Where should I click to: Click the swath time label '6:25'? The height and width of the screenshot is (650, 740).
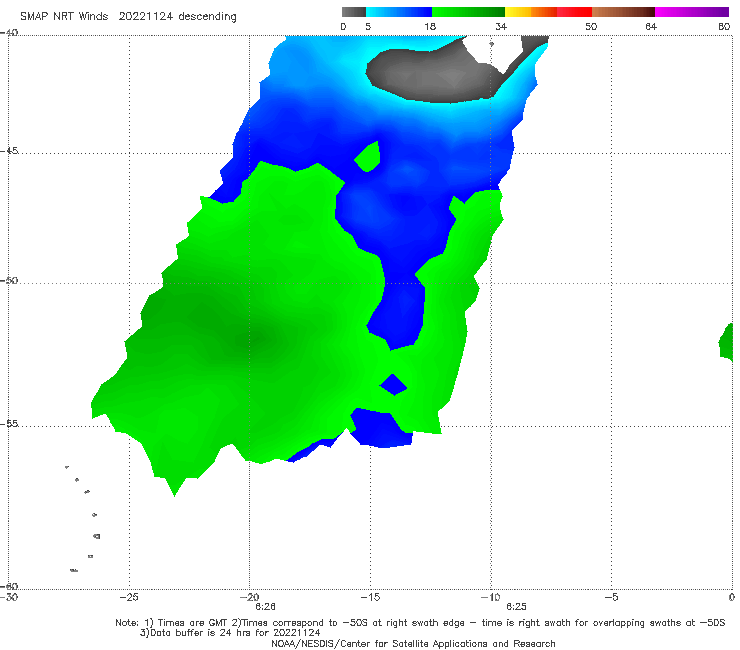(x=516, y=607)
